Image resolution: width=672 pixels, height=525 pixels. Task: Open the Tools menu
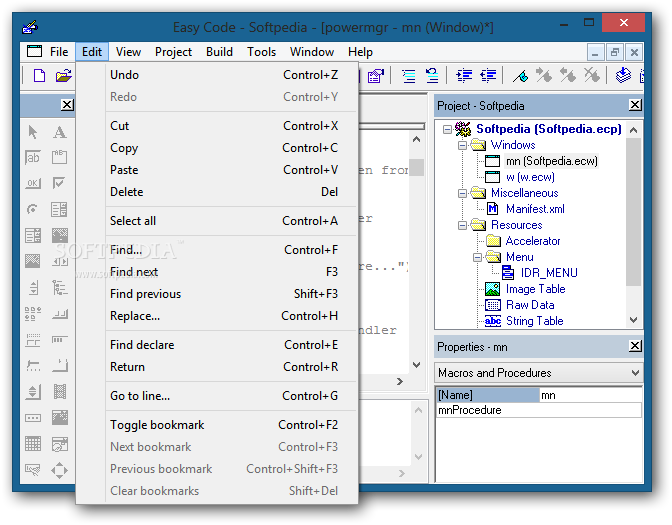(261, 52)
